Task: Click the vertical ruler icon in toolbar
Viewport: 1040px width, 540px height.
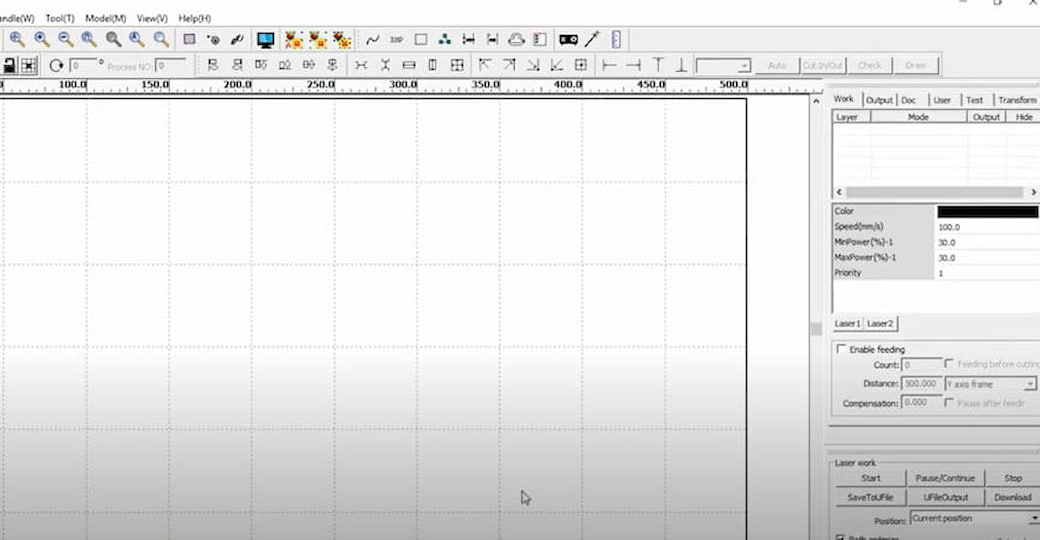Action: (x=616, y=40)
